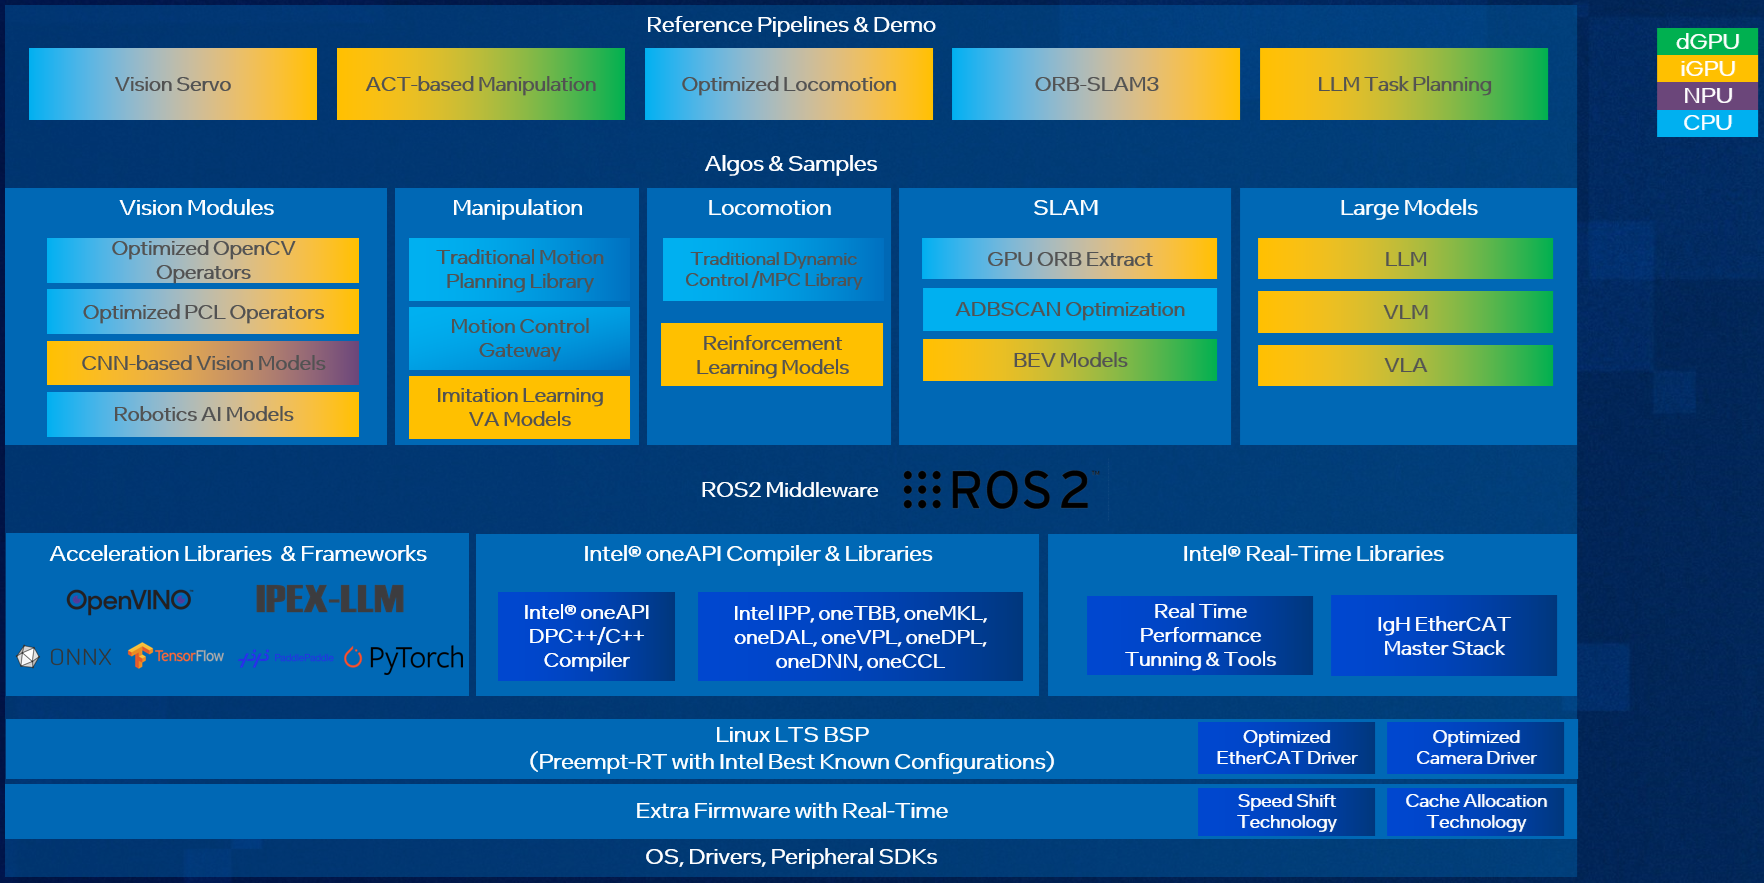Image resolution: width=1764 pixels, height=883 pixels.
Task: Click the Optimized Camera Driver box
Action: pyautogui.click(x=1476, y=748)
